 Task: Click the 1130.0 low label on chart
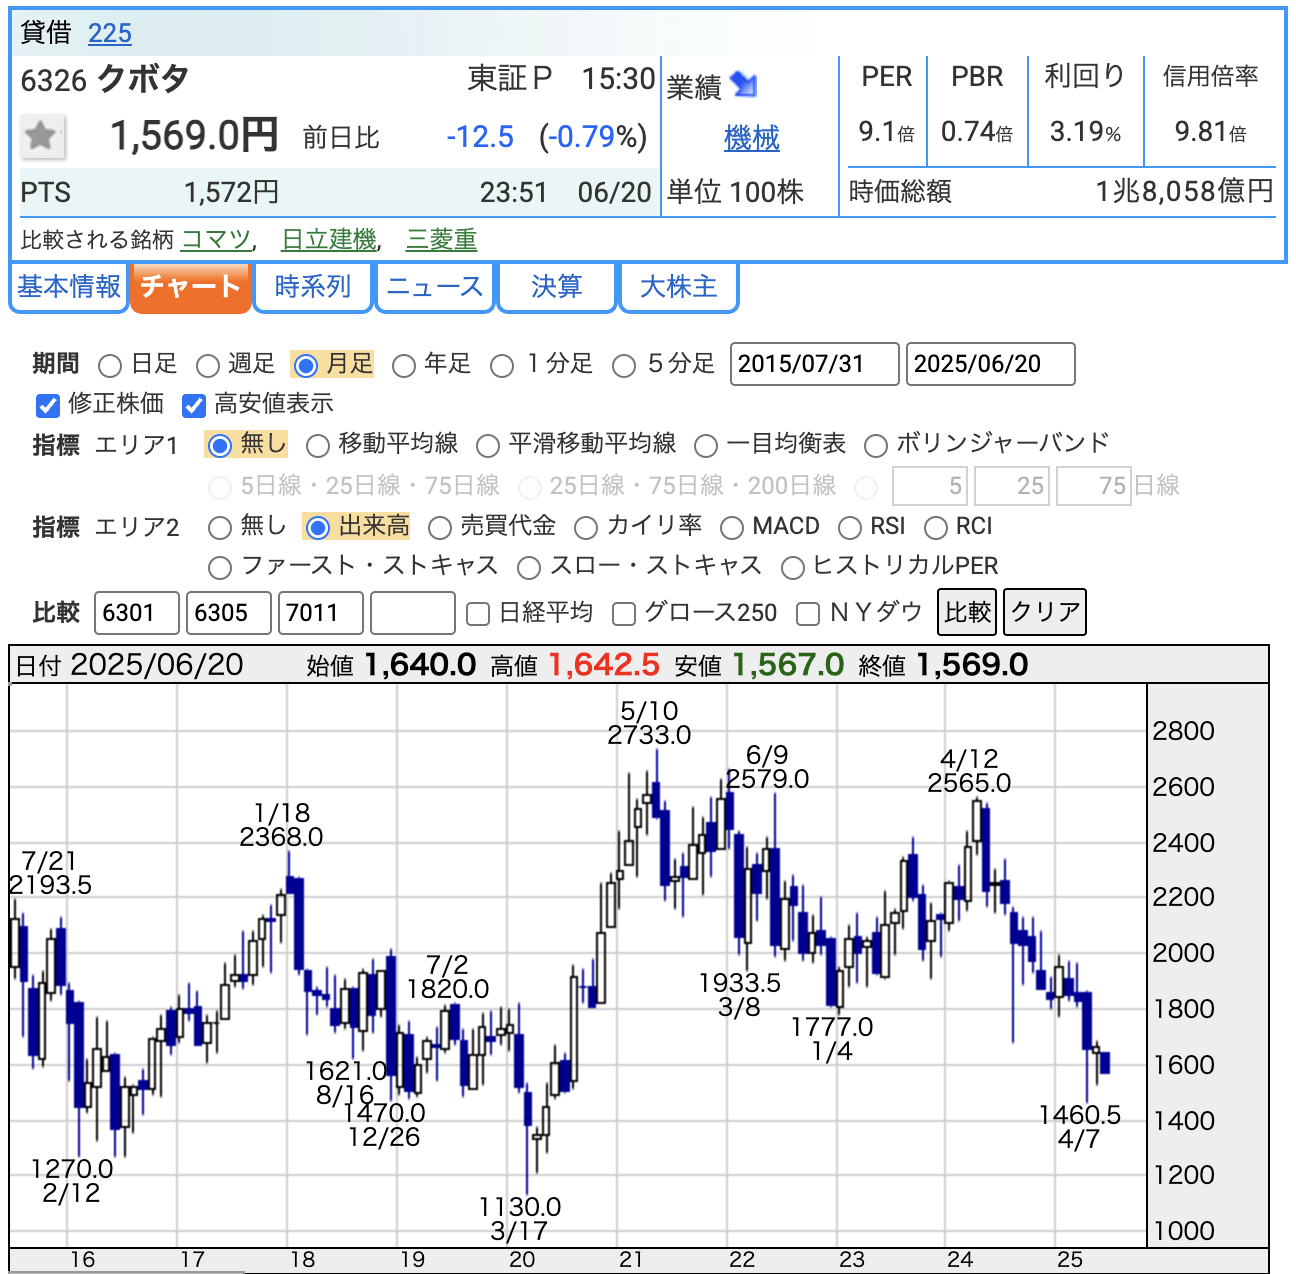(x=520, y=1207)
